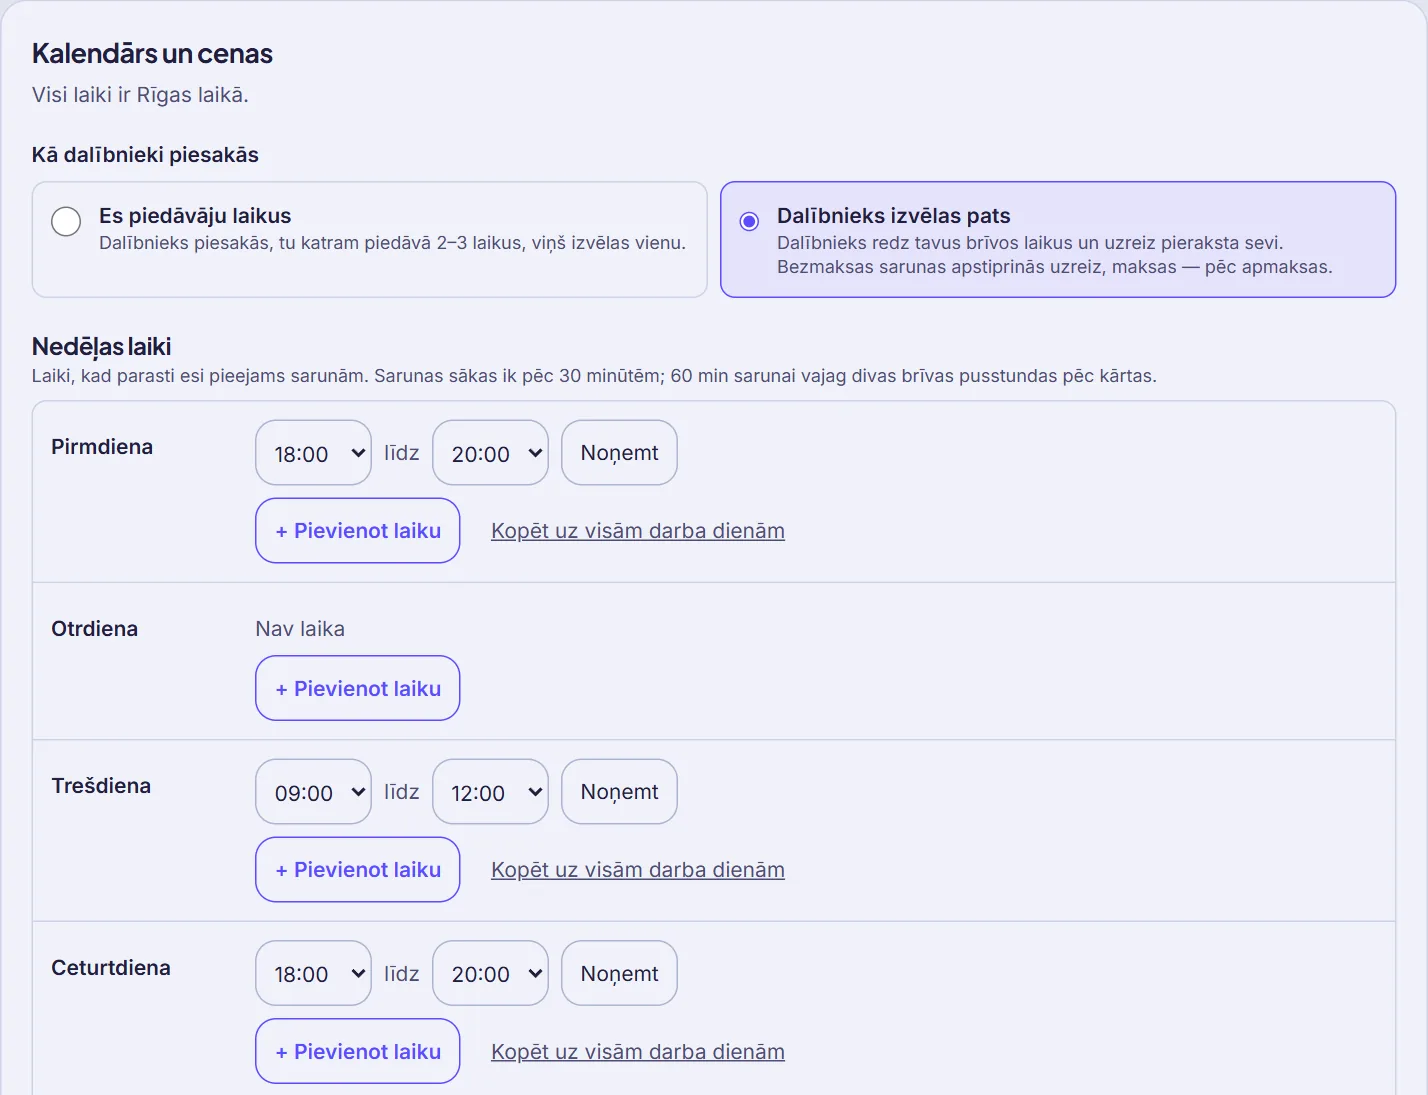
Task: Click the Ceturtdiena day label
Action: (x=111, y=968)
